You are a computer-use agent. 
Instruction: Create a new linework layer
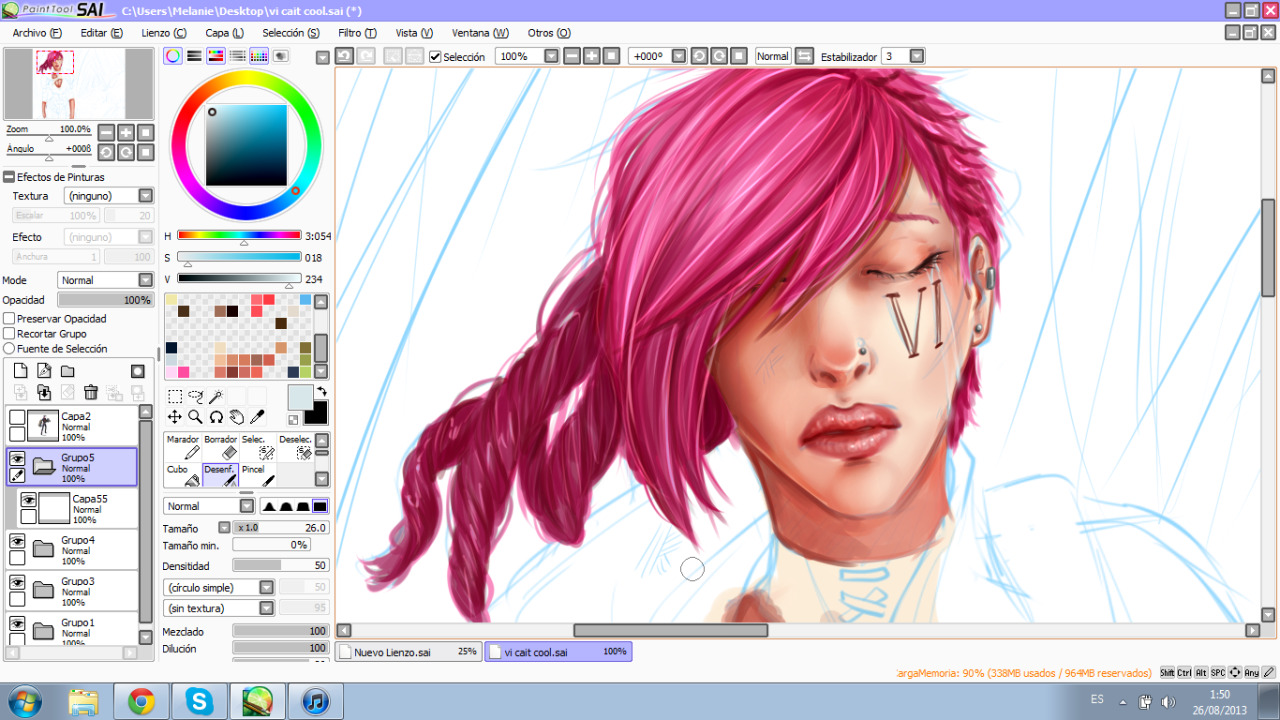pyautogui.click(x=44, y=371)
